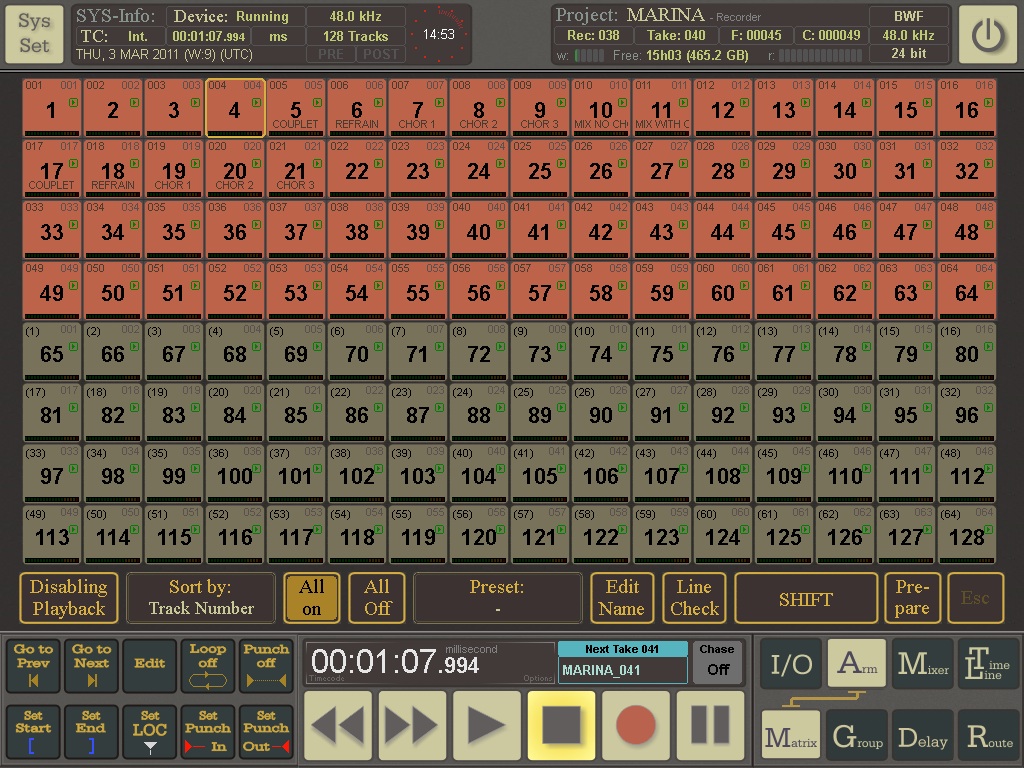Switch to the Route page
The width and height of the screenshot is (1024, 768).
[x=988, y=737]
